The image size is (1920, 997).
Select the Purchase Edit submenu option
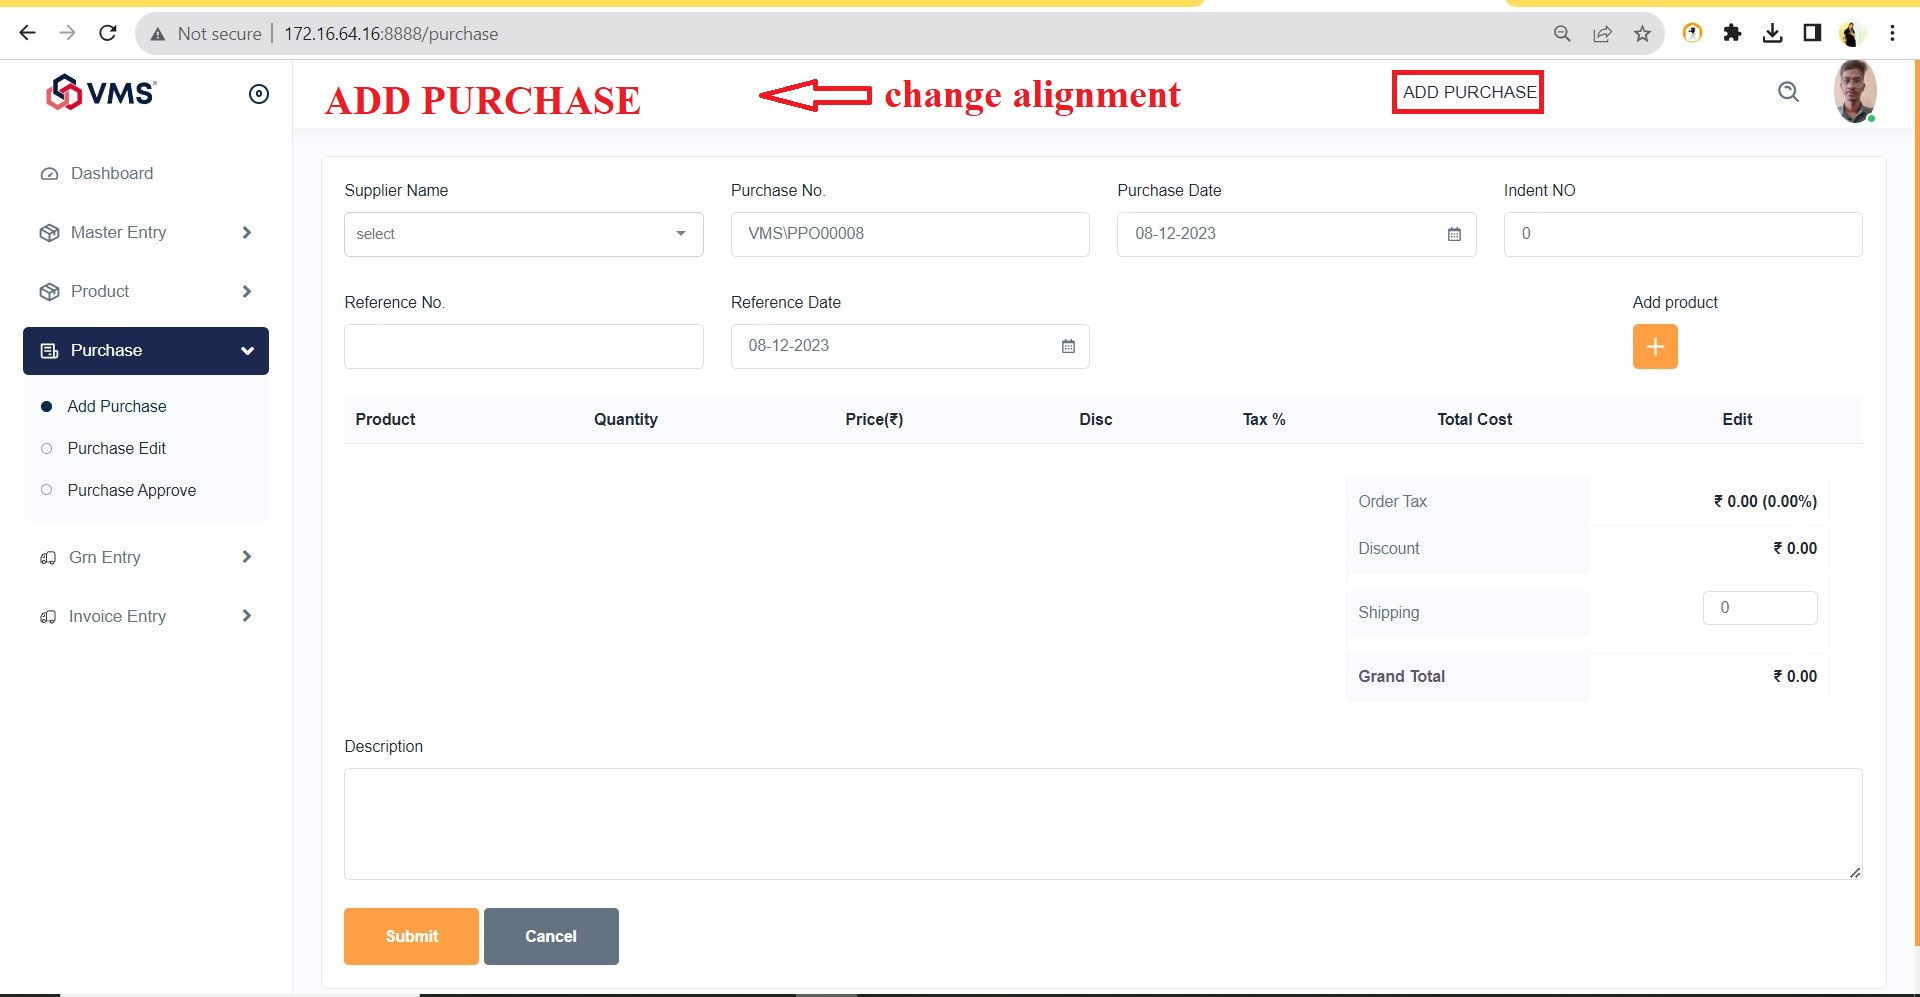tap(116, 448)
